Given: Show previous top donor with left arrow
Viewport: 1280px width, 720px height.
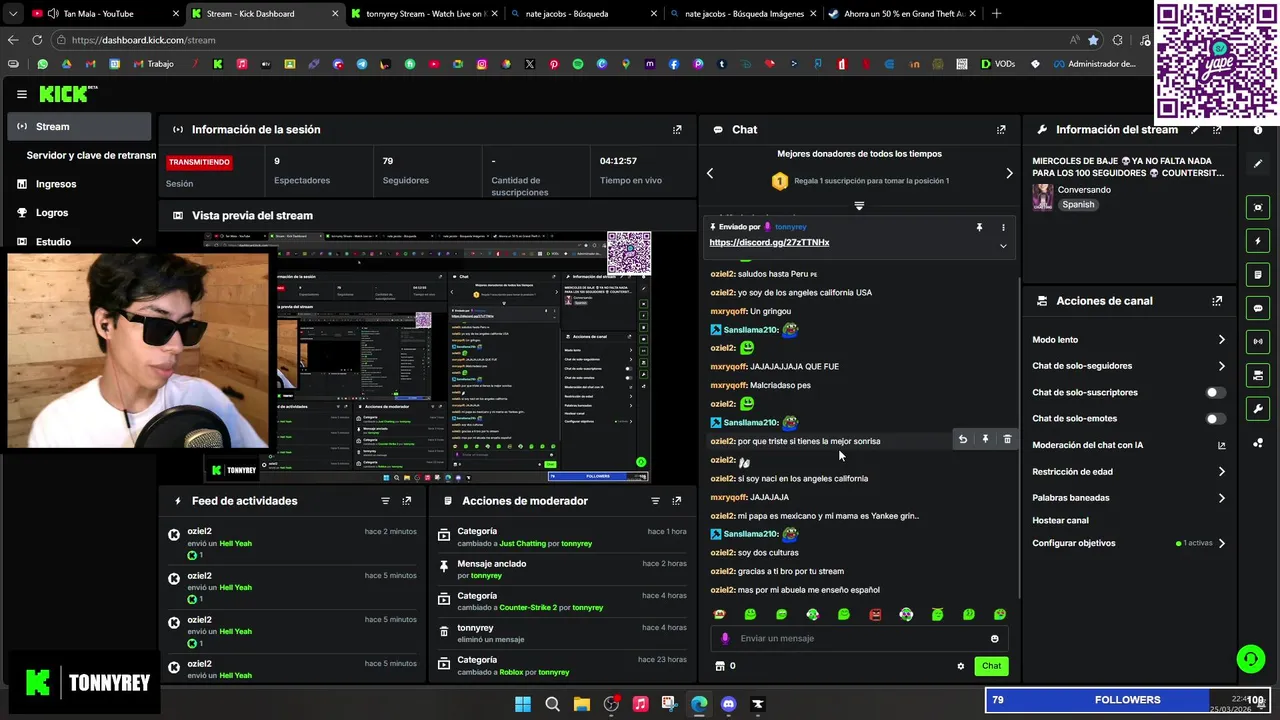Looking at the screenshot, I should click(710, 173).
